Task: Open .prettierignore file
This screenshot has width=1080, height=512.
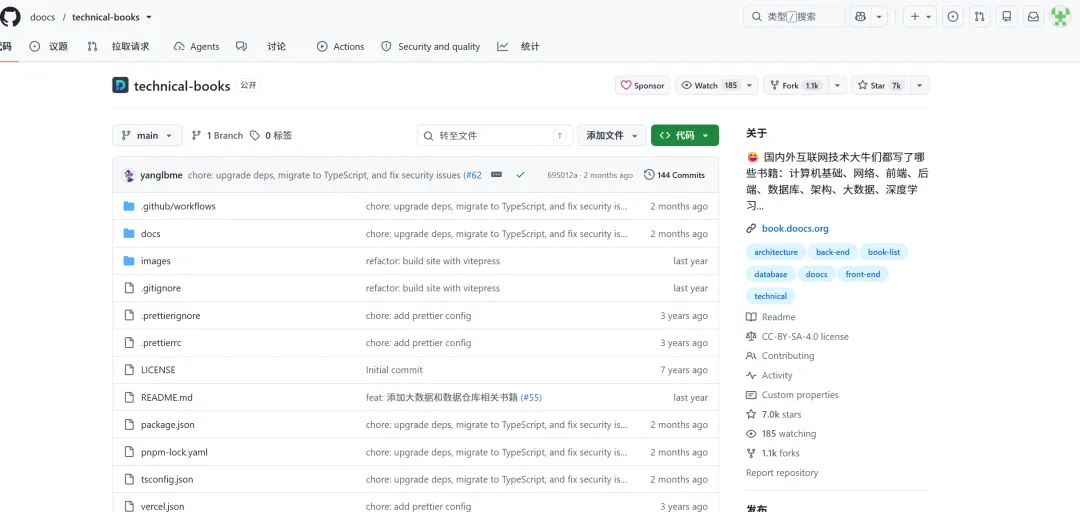Action: point(171,316)
